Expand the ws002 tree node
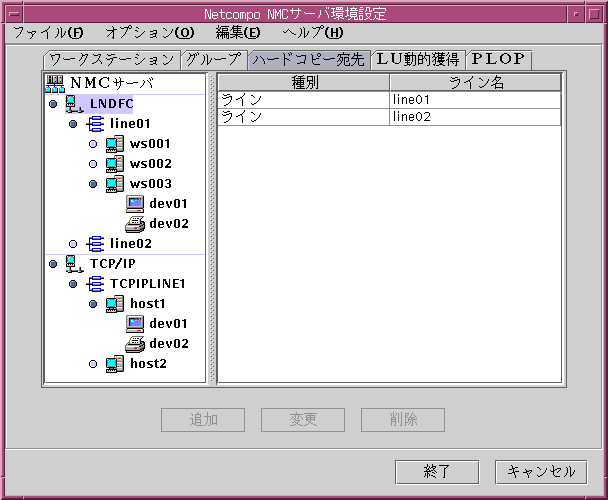608x500 pixels. tap(93, 164)
